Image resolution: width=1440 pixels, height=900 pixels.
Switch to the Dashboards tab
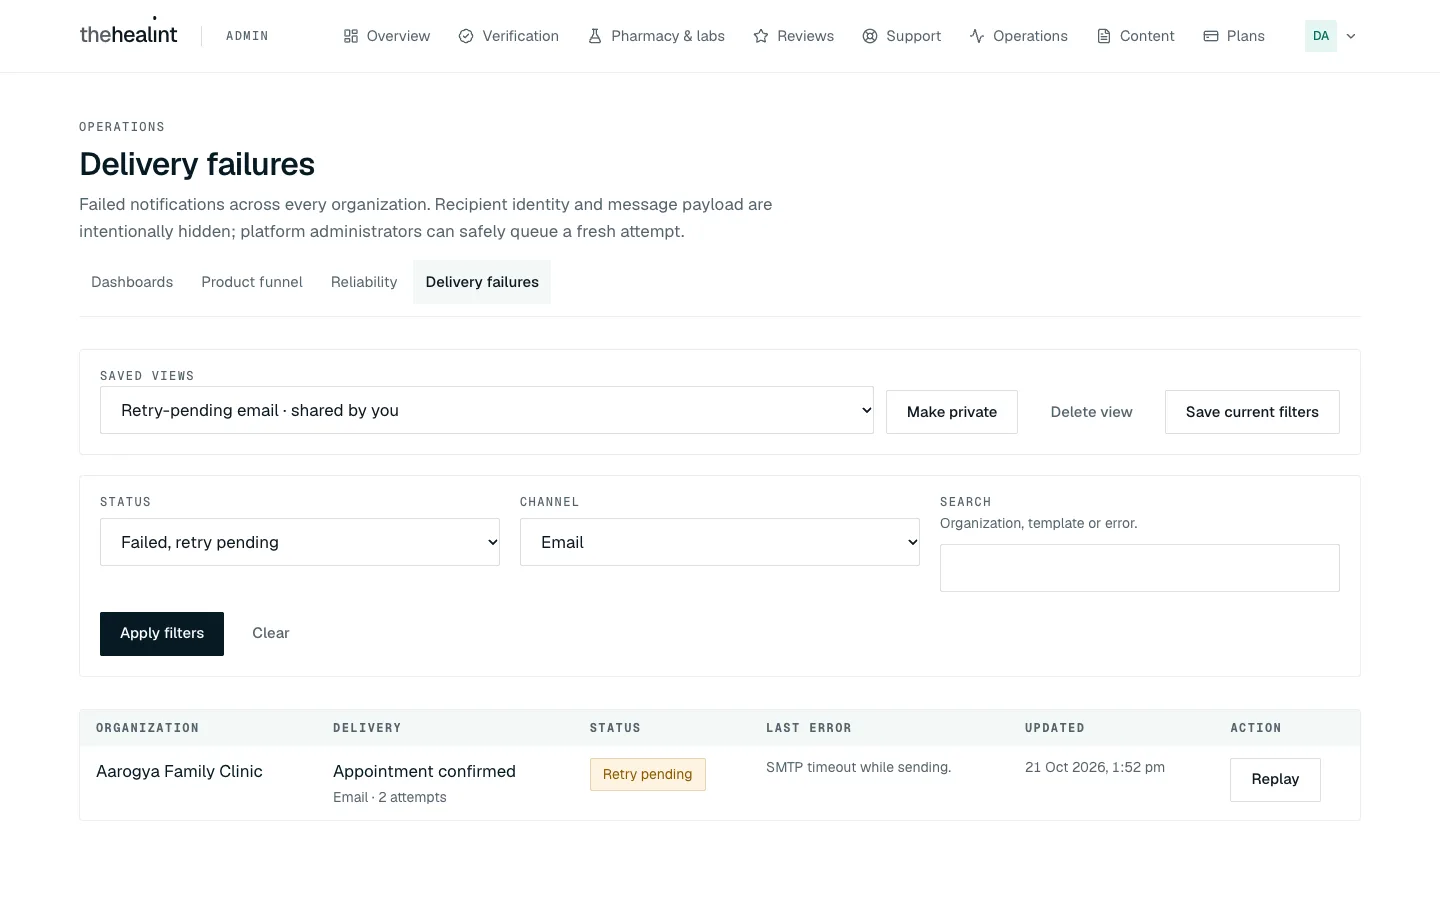(x=132, y=282)
